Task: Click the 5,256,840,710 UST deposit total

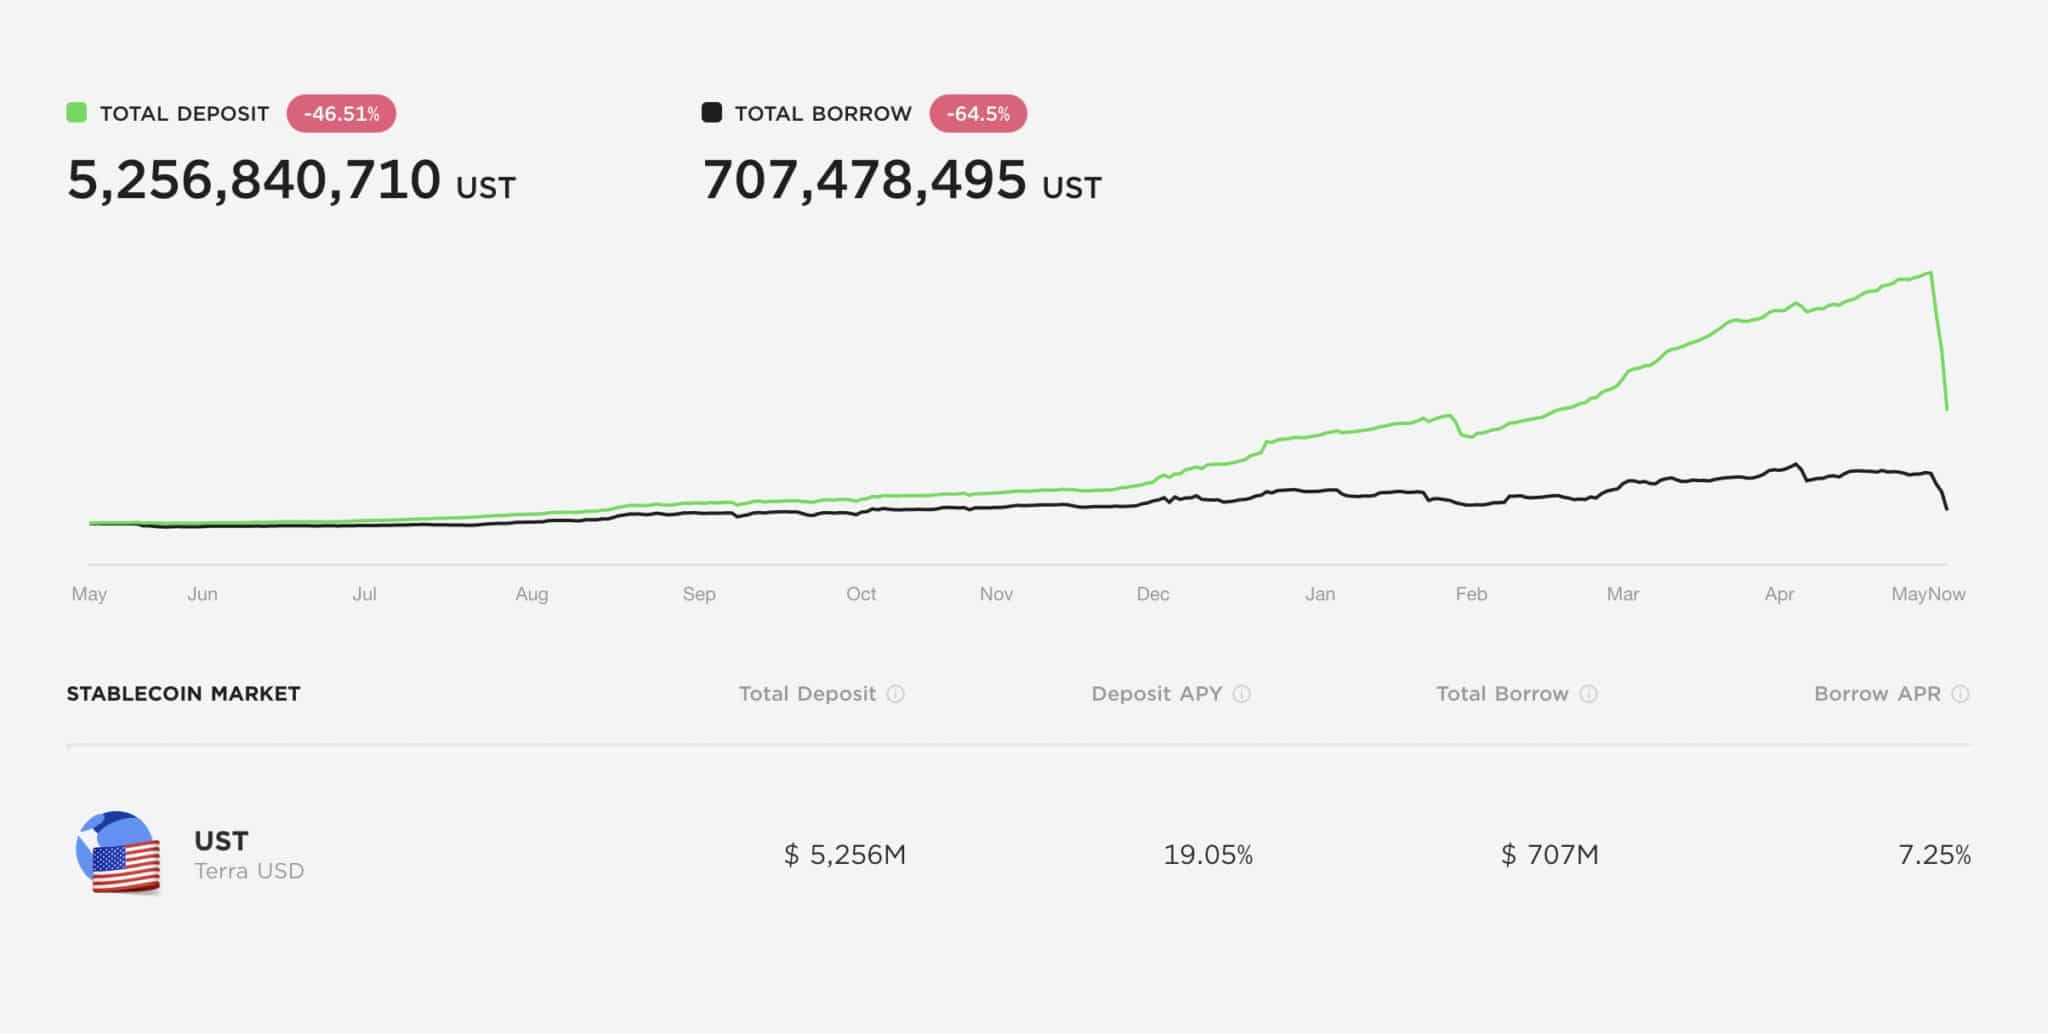Action: [x=291, y=180]
